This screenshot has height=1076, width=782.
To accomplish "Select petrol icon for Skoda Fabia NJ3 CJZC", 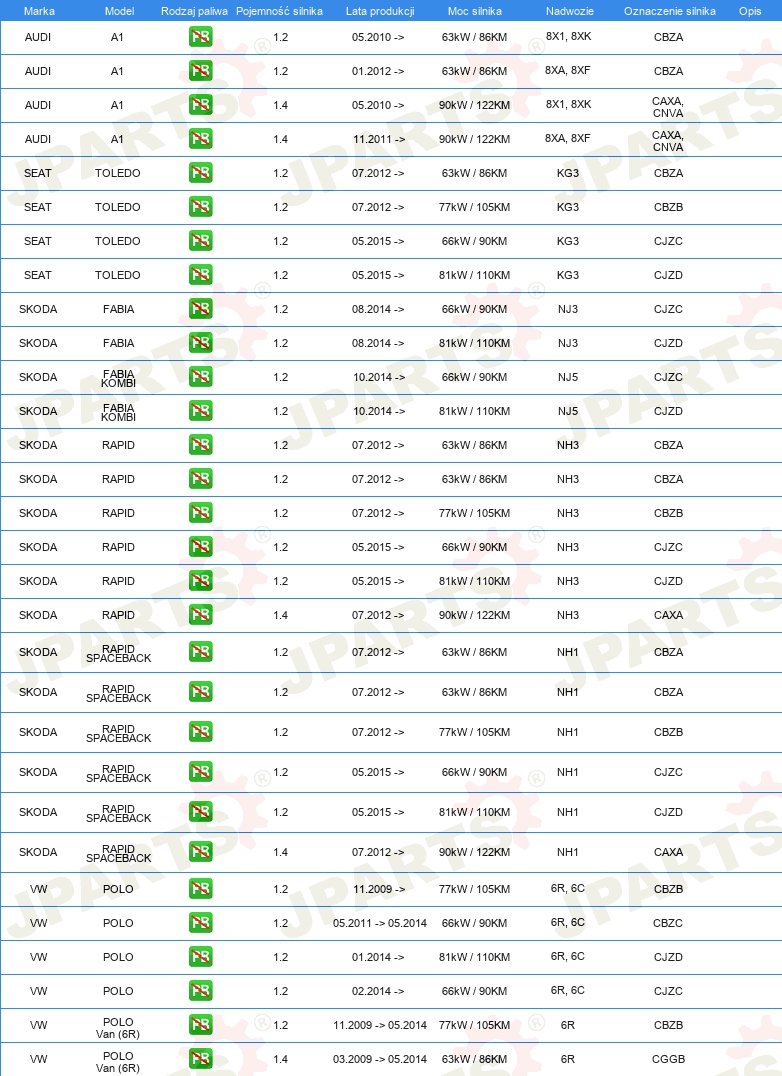I will click(200, 309).
